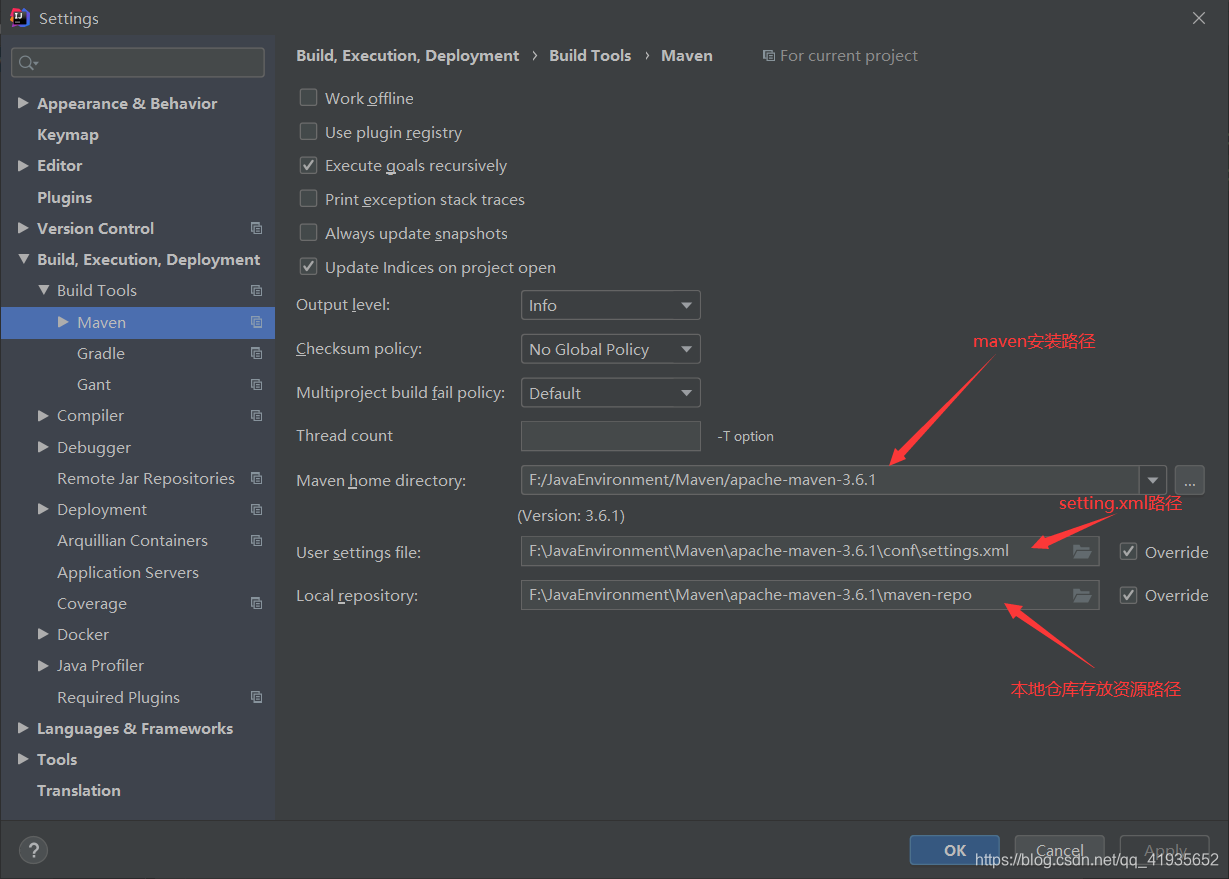
Task: Expand the Maven subtree arrow
Action: [63, 322]
